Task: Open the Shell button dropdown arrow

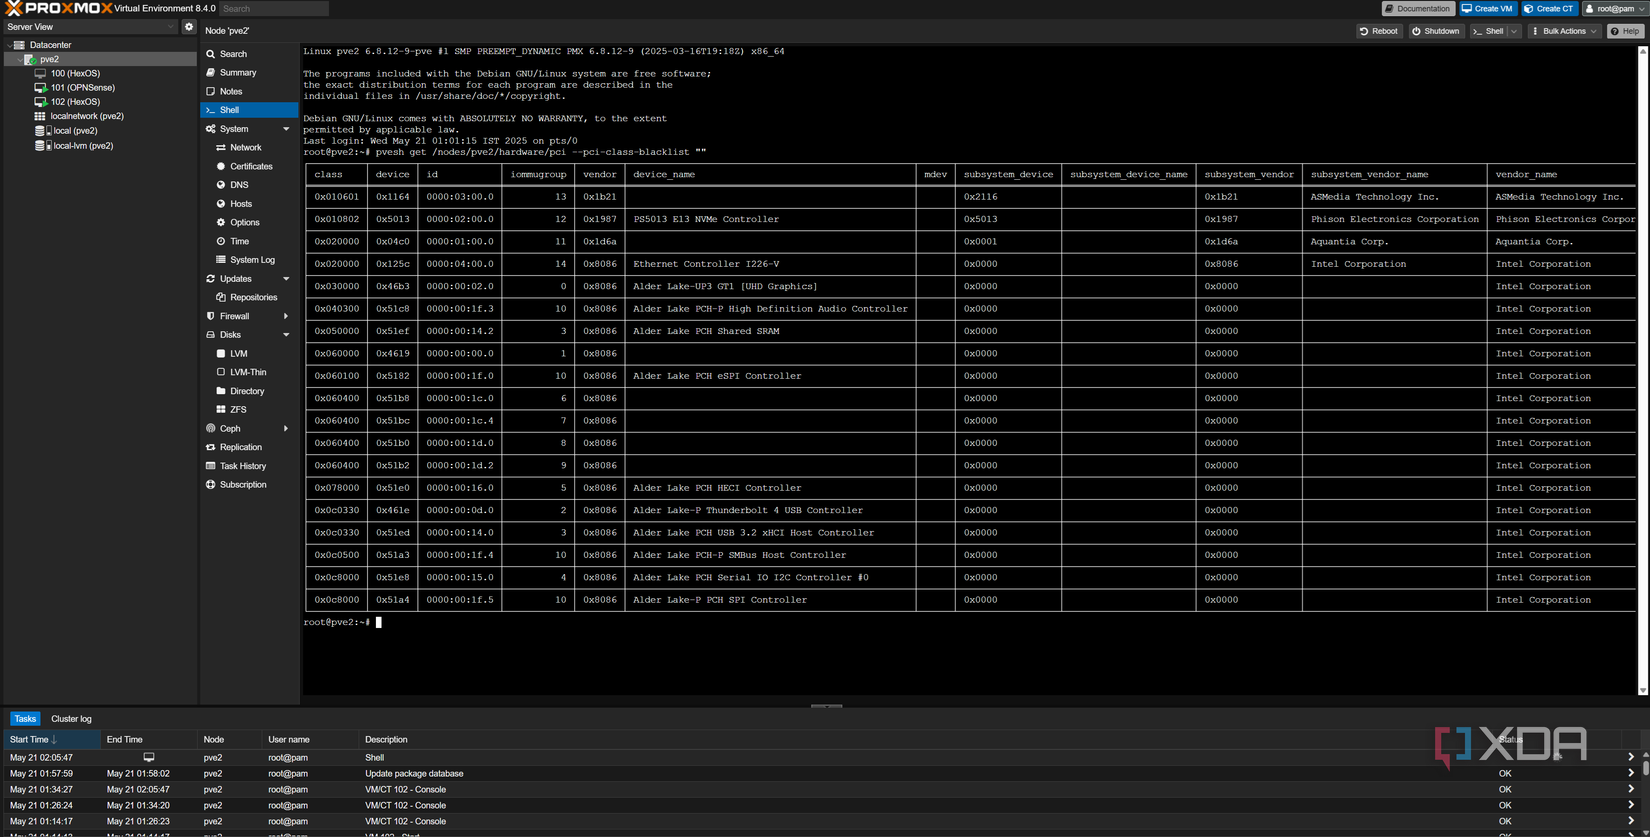Action: tap(1514, 31)
